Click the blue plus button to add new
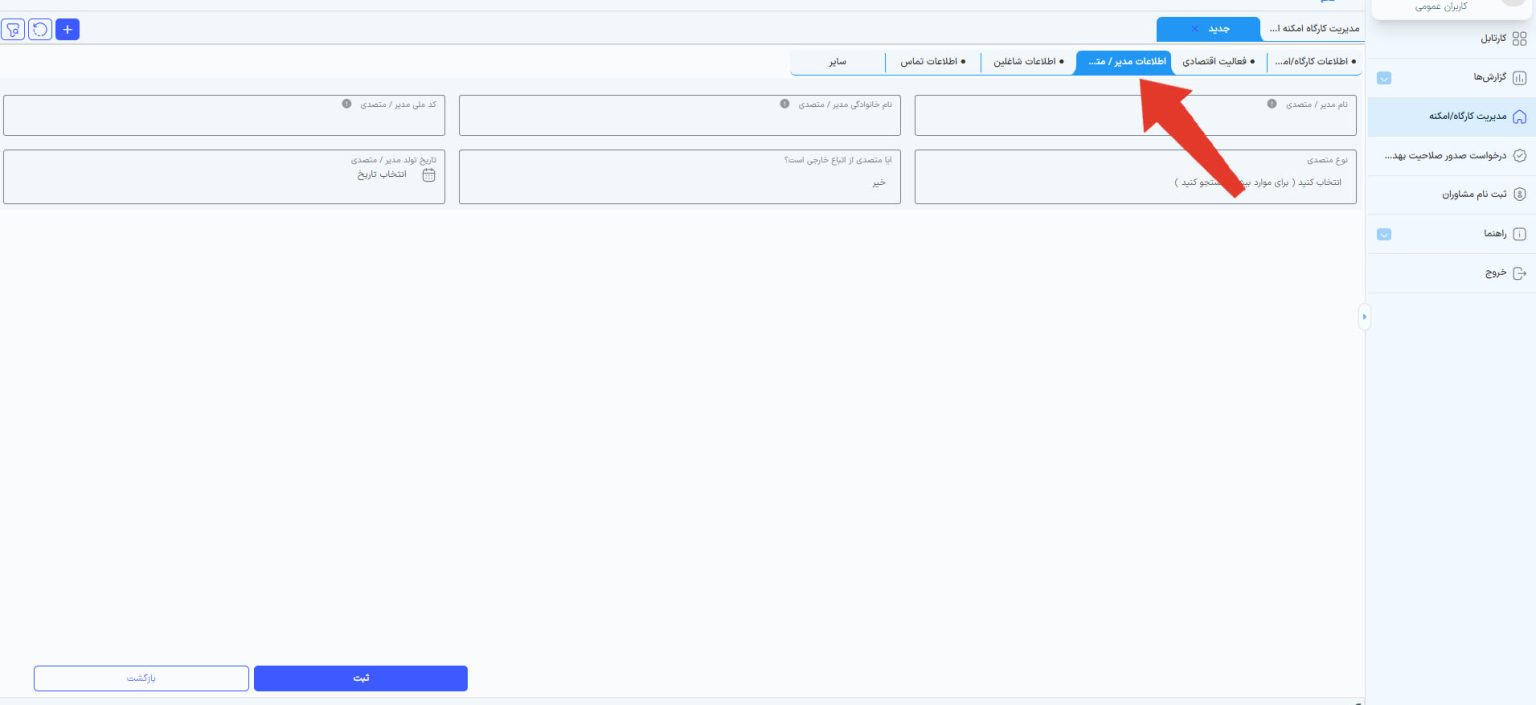 (x=67, y=29)
